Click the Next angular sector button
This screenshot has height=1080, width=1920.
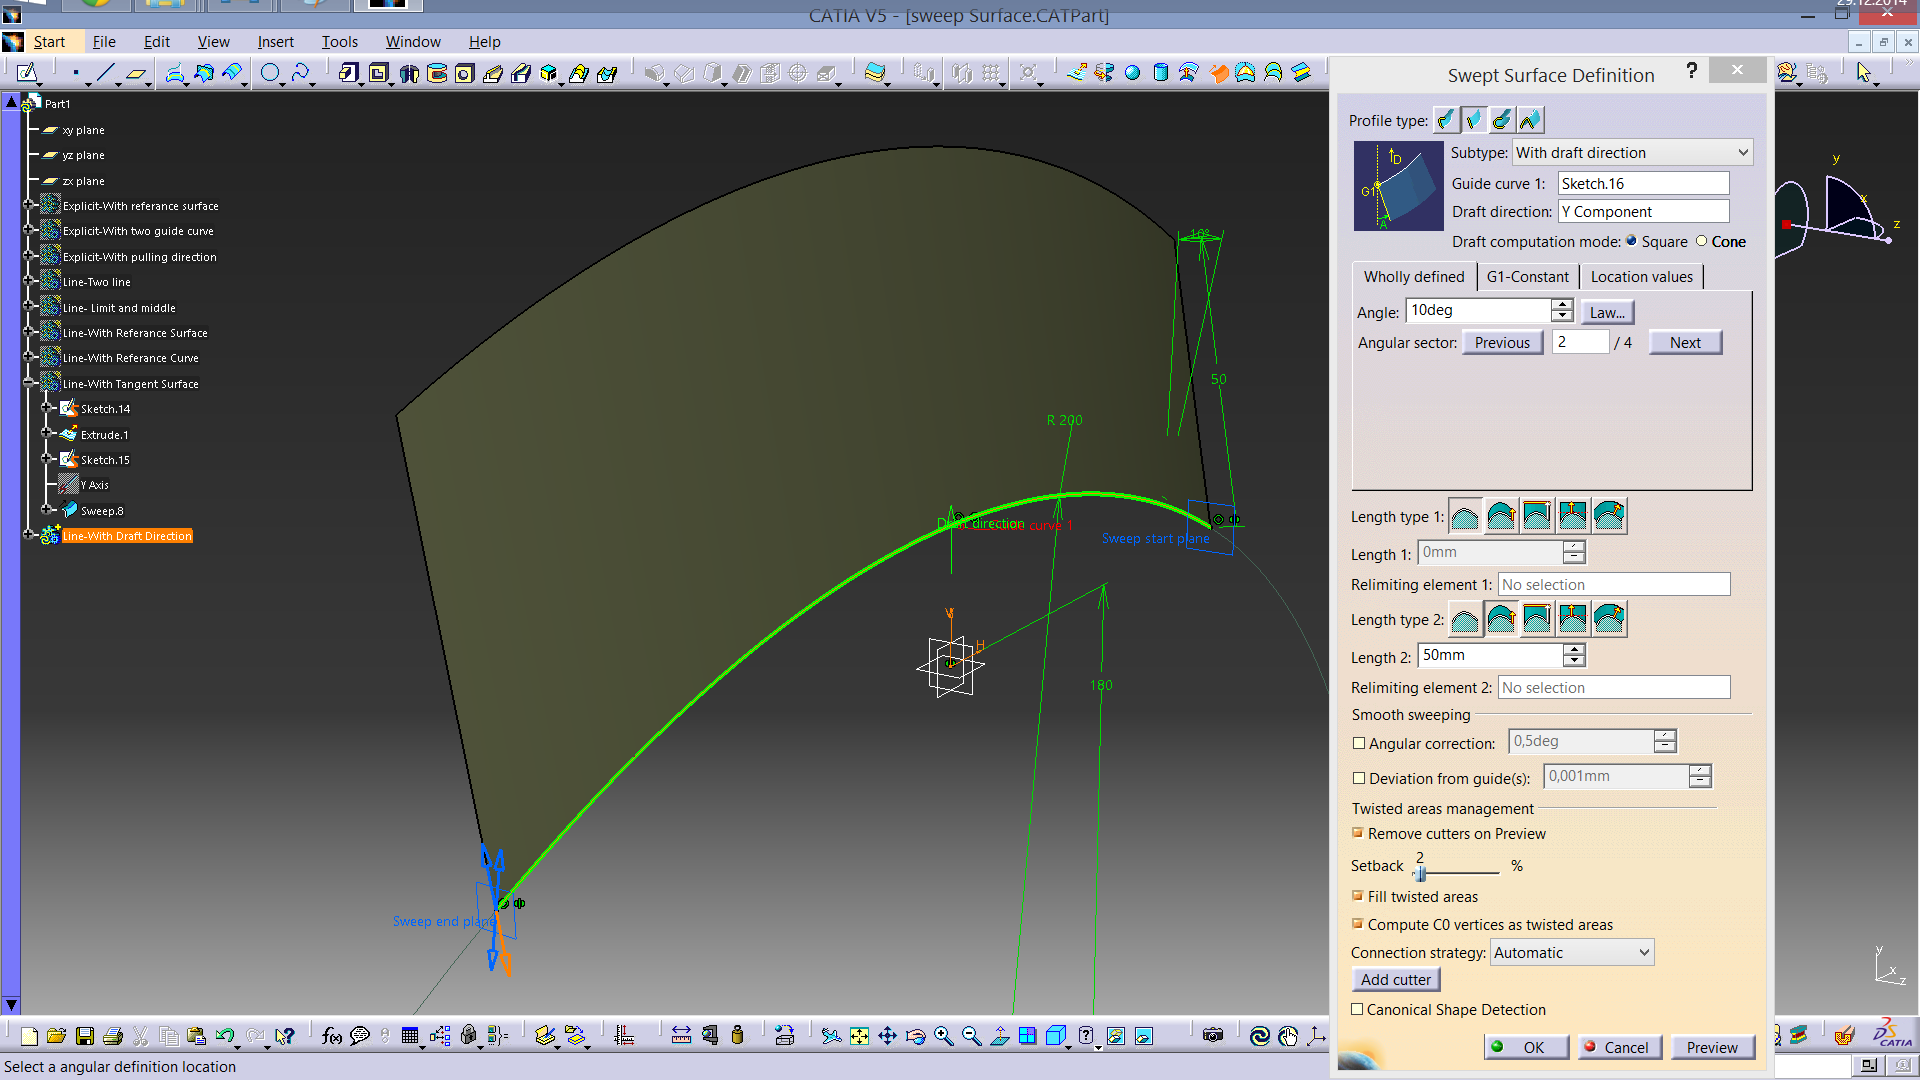point(1685,342)
